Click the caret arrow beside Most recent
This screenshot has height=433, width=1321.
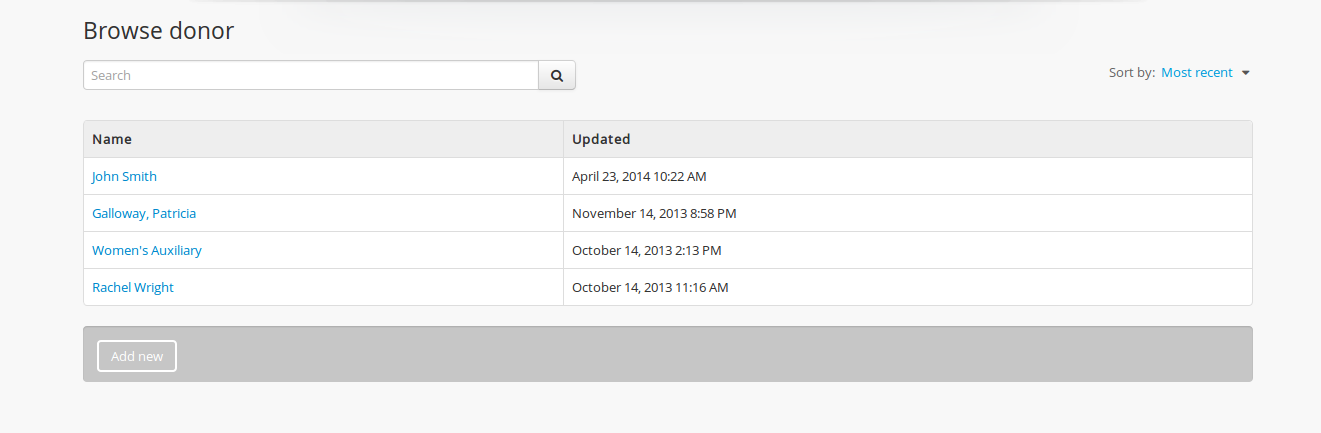tap(1246, 73)
